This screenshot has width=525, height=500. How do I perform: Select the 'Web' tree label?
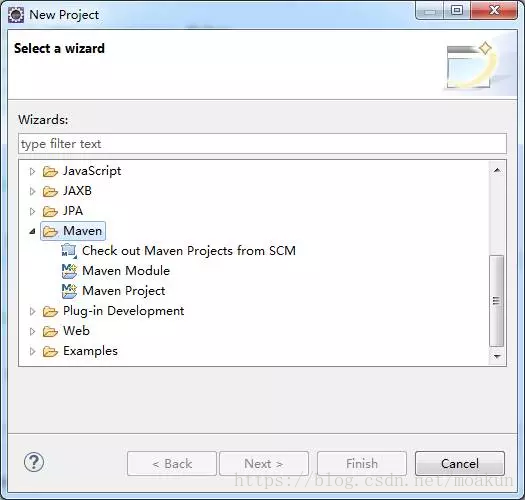pyautogui.click(x=76, y=331)
